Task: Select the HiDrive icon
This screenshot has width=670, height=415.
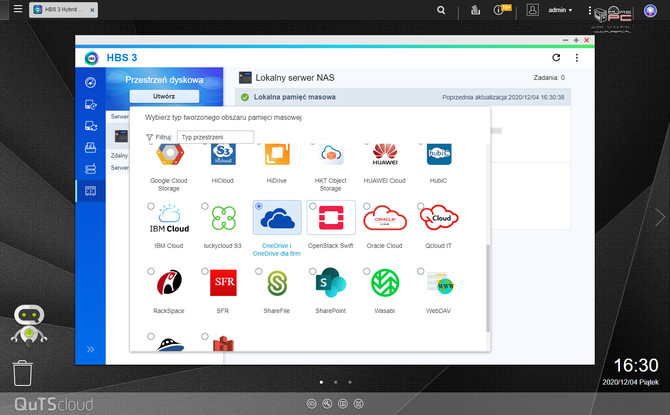Action: click(x=277, y=155)
